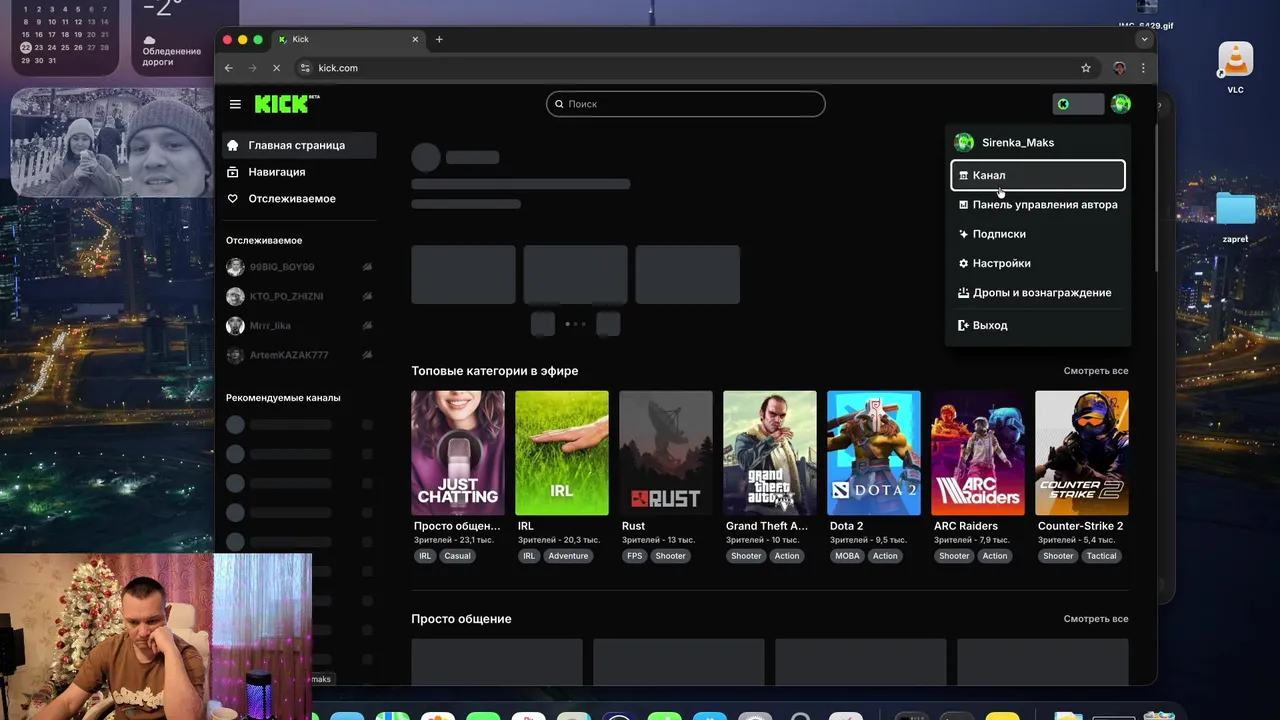Open the ARC Raiders category cover
This screenshot has height=720, width=1280.
tap(978, 453)
